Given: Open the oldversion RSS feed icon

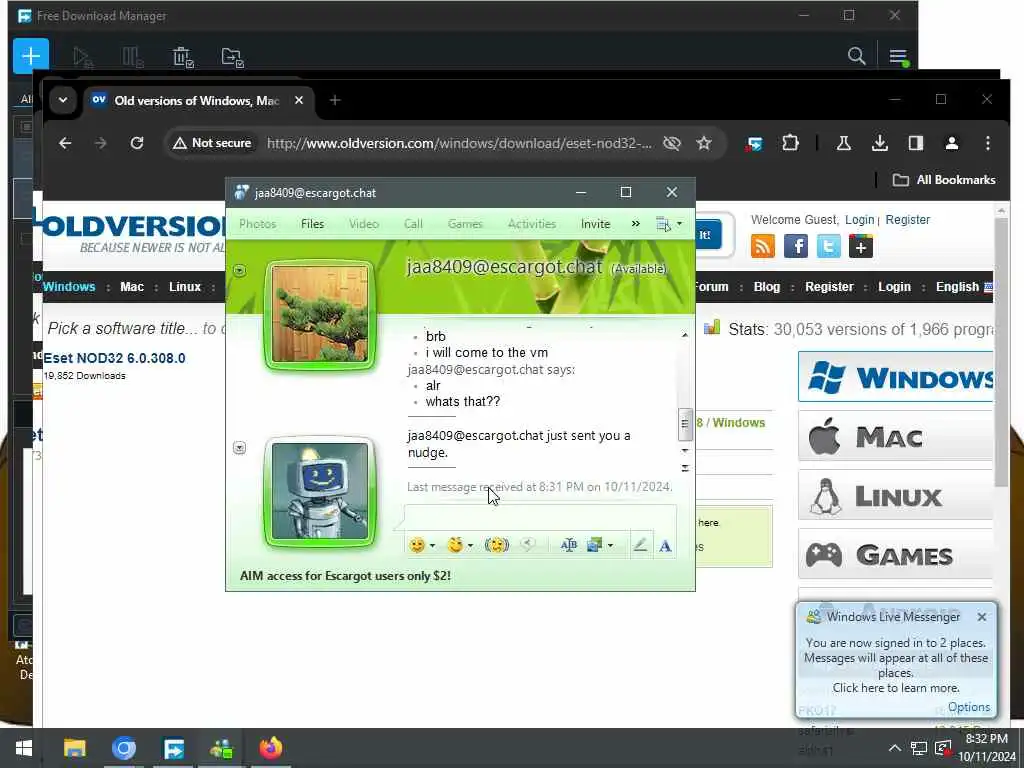Looking at the screenshot, I should tap(763, 246).
